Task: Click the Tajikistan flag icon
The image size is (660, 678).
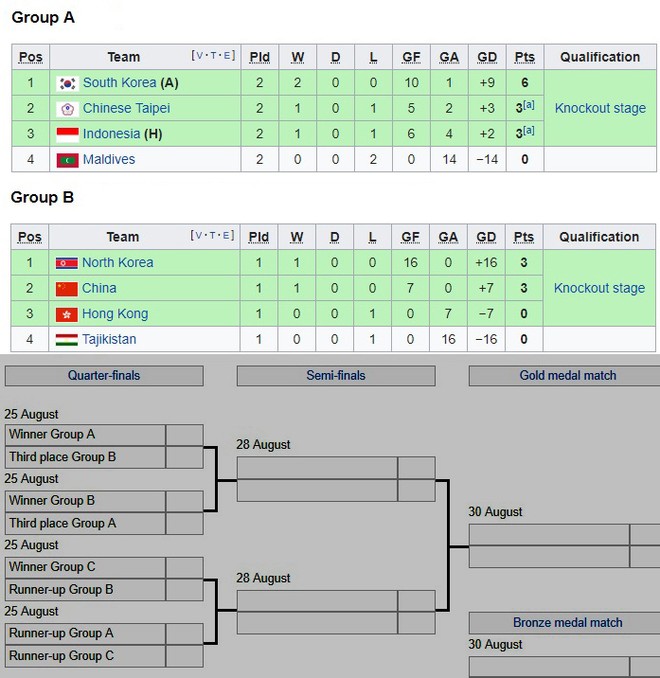Action: [x=67, y=339]
